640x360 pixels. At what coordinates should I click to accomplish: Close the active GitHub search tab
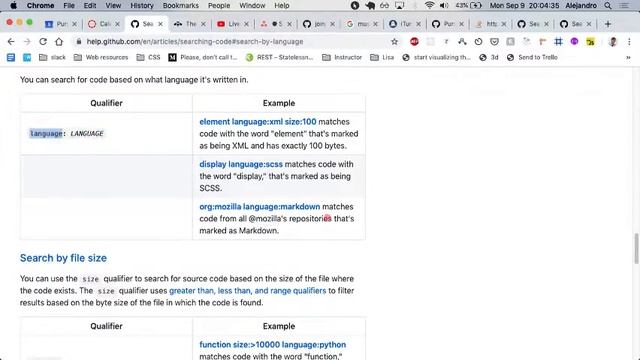[160, 24]
